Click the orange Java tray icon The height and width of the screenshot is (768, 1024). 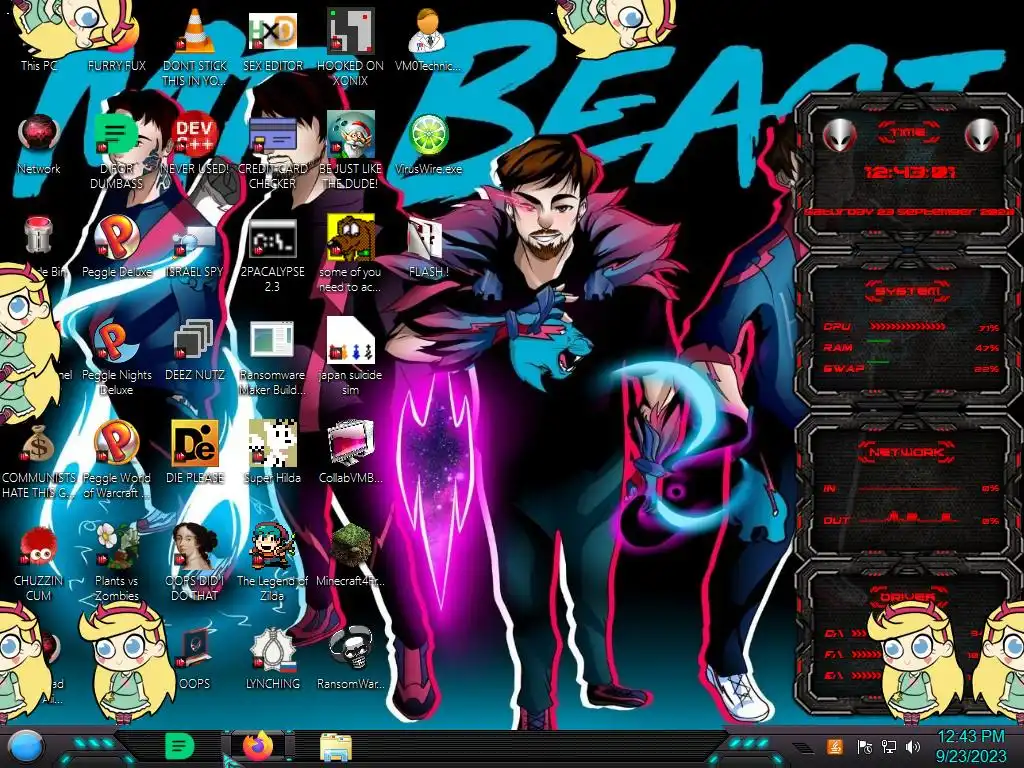835,746
